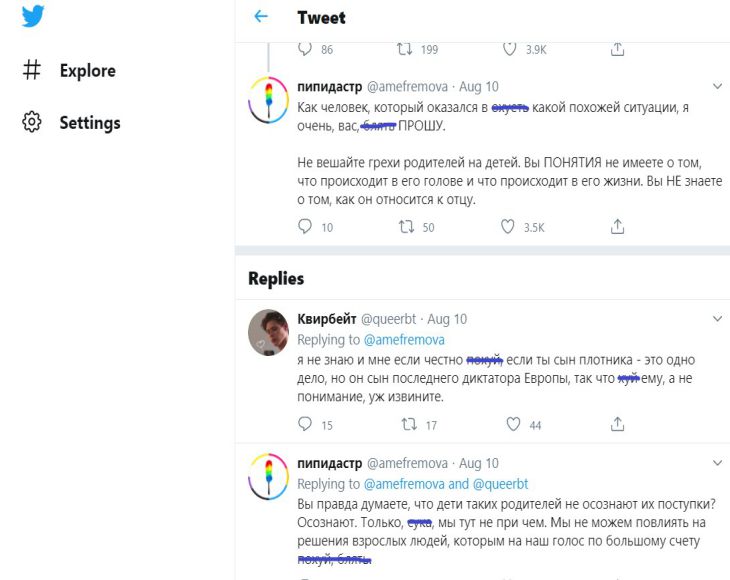The height and width of the screenshot is (580, 730).
Task: Click the @amefremova link under Квирбейт's reply
Action: click(x=398, y=340)
